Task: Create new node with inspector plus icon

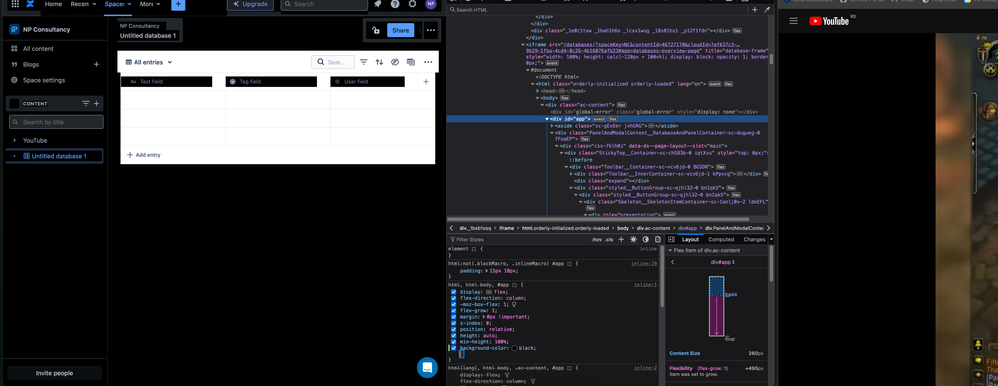Action: [x=755, y=10]
